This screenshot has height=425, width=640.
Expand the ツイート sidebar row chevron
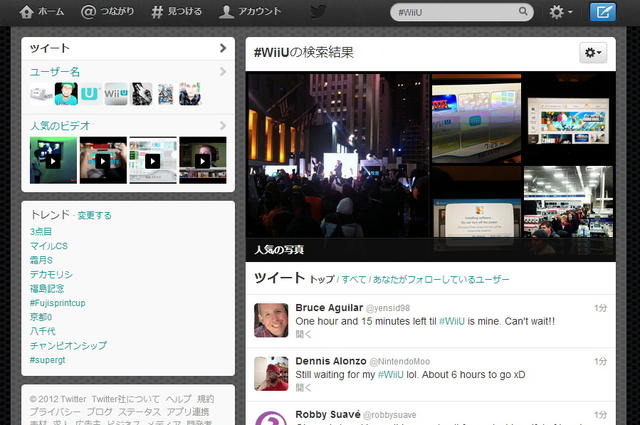(222, 48)
